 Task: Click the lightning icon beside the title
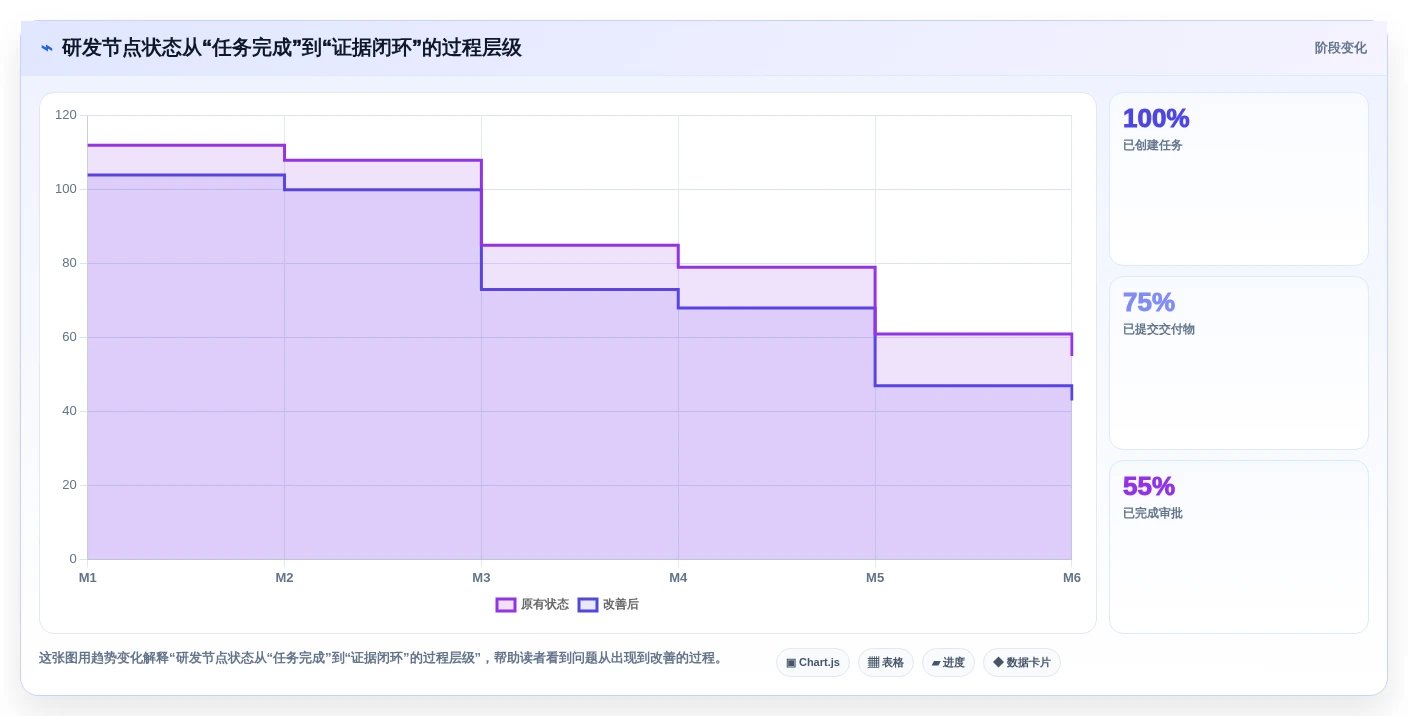(x=46, y=48)
